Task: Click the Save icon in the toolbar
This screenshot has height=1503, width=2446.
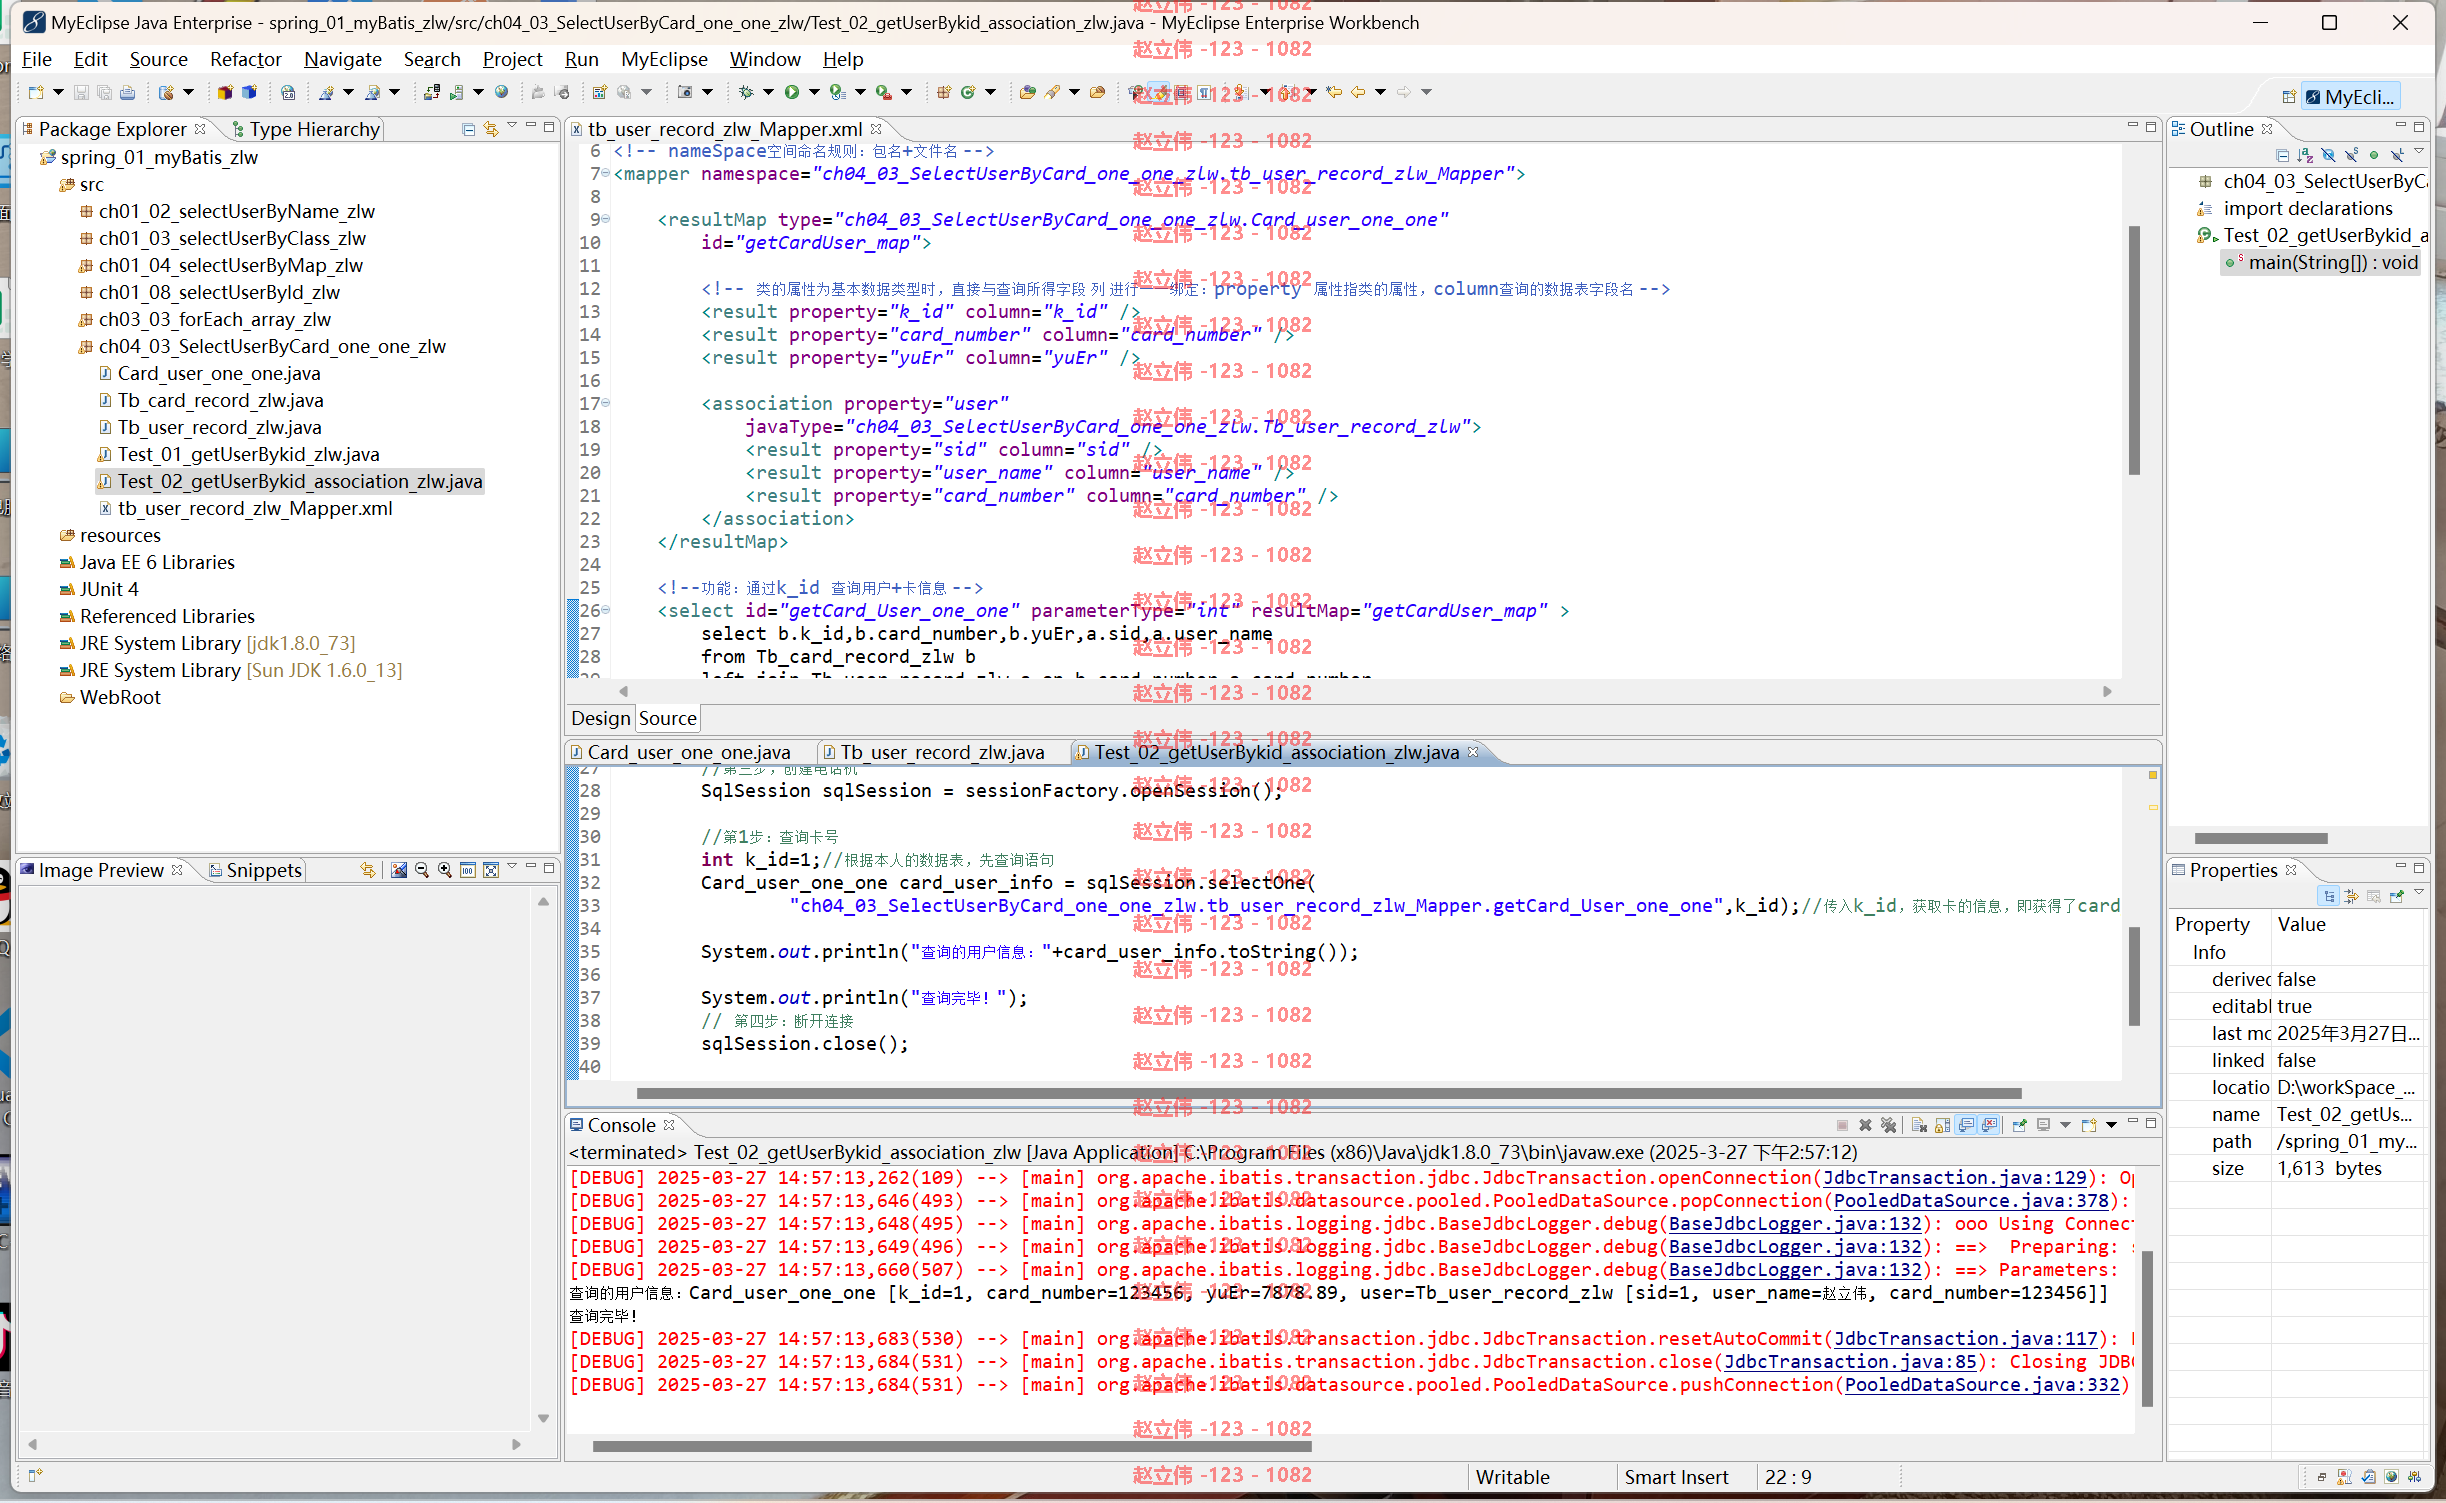Action: [81, 93]
